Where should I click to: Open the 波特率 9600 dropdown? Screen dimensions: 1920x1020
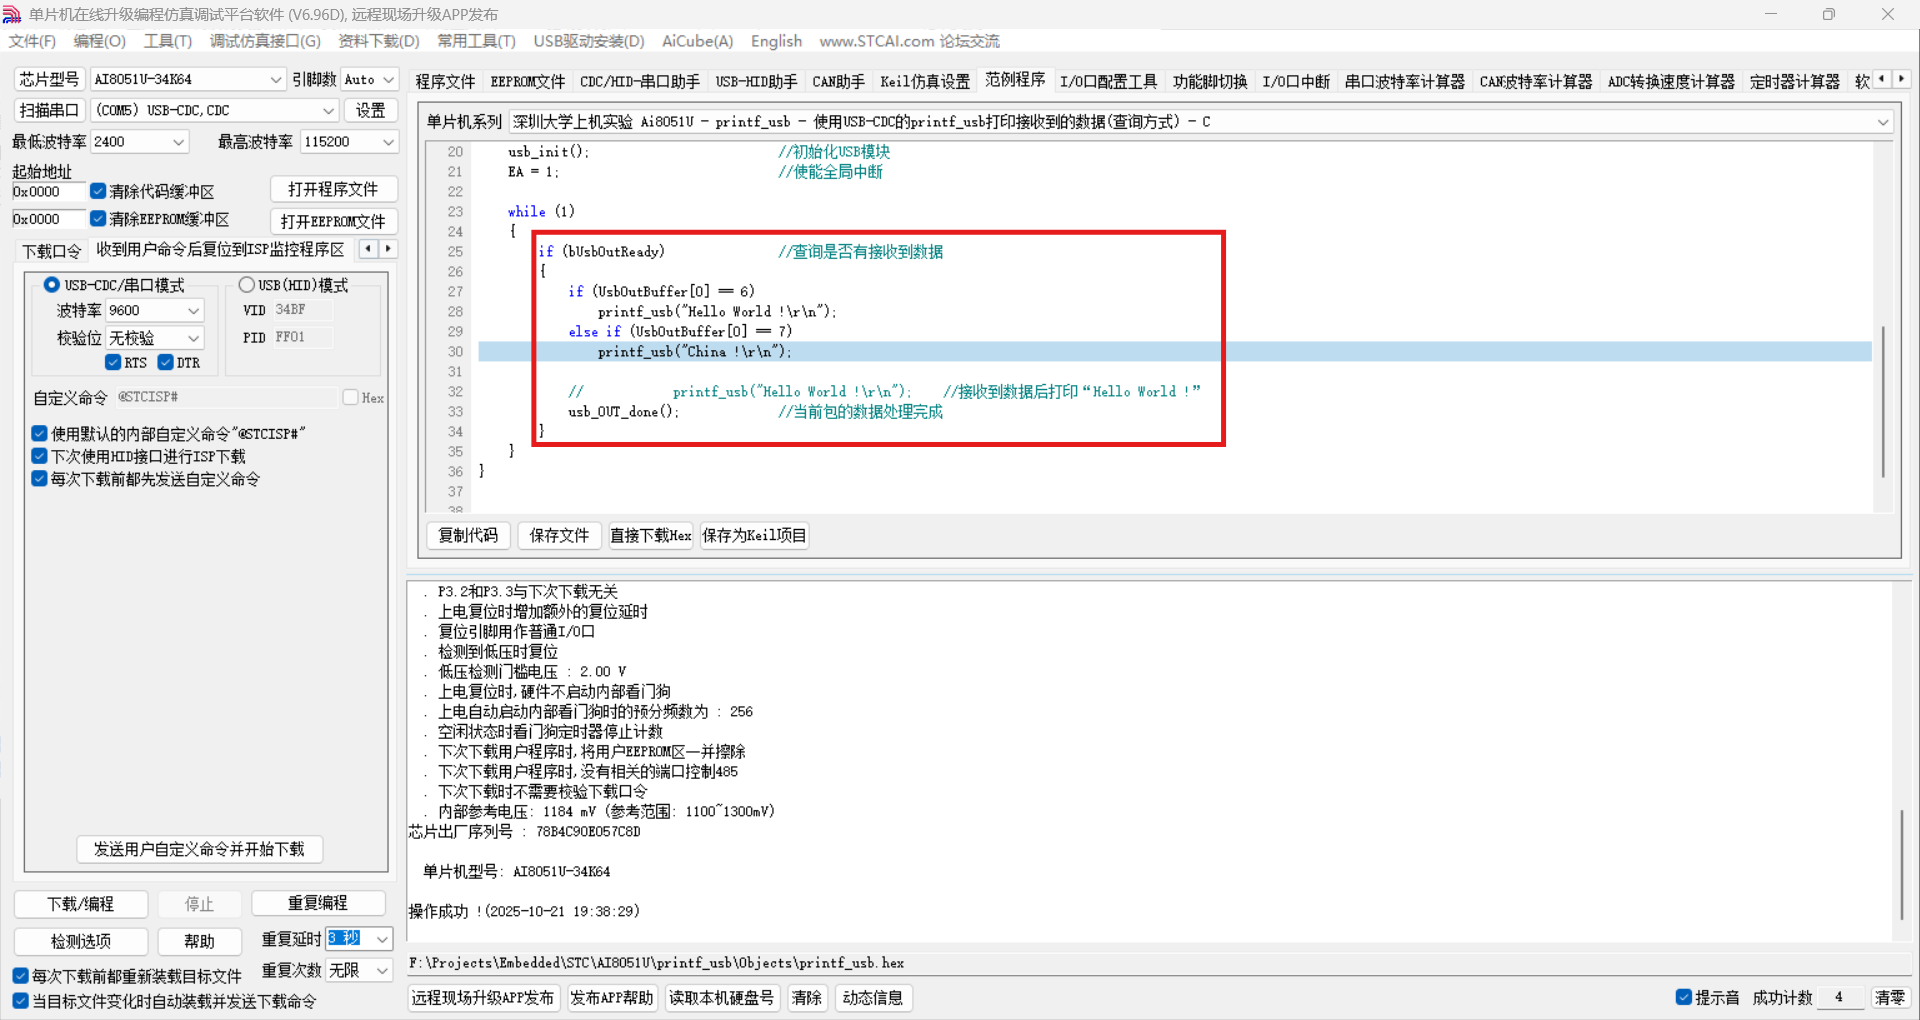193,311
